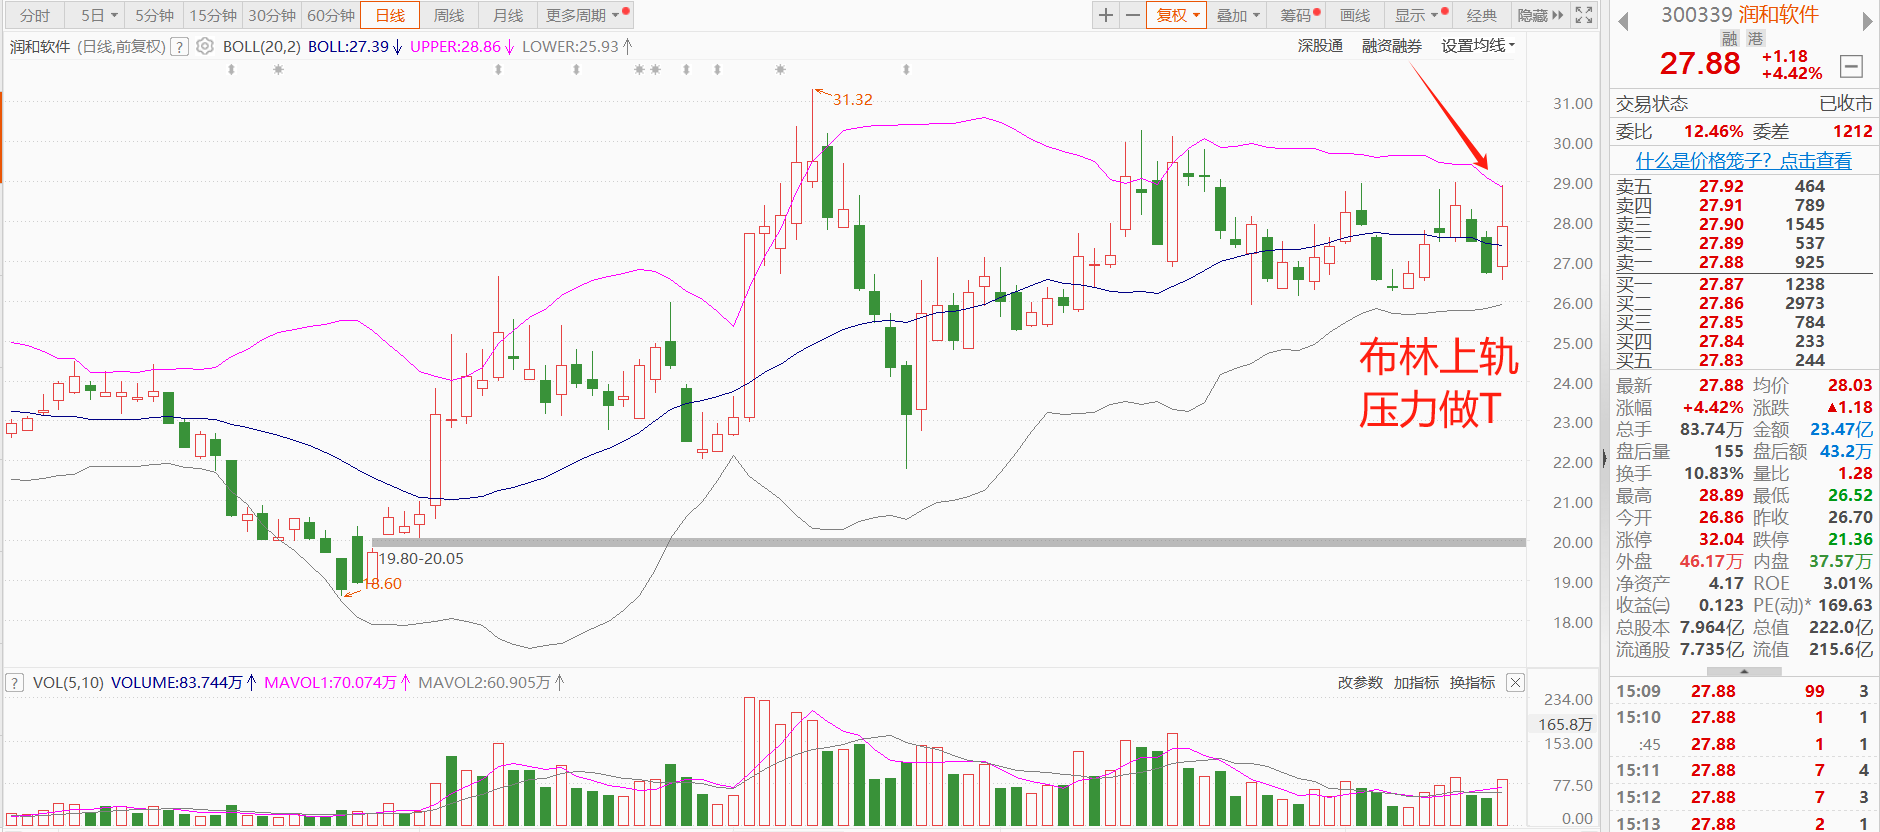Open the 复权 adjustment dropdown
Image resolution: width=1880 pixels, height=832 pixels.
tap(1177, 15)
